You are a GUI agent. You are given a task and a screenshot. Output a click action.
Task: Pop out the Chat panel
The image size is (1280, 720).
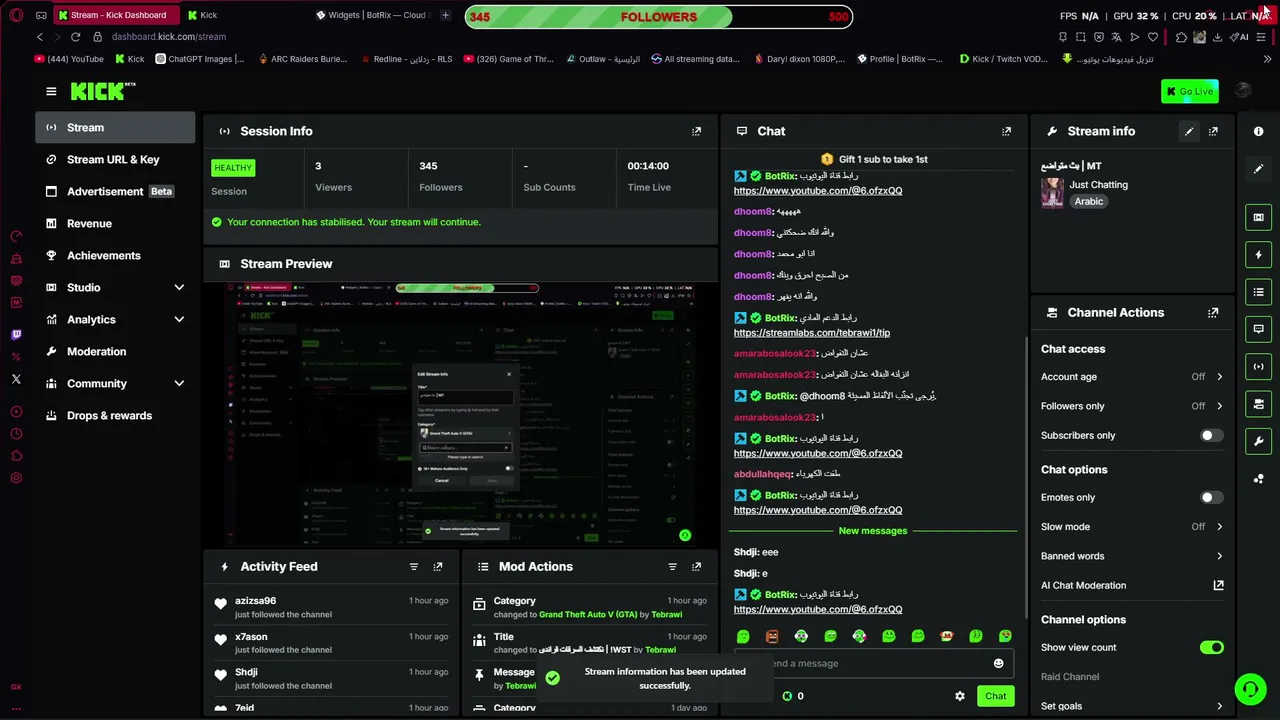point(1007,131)
